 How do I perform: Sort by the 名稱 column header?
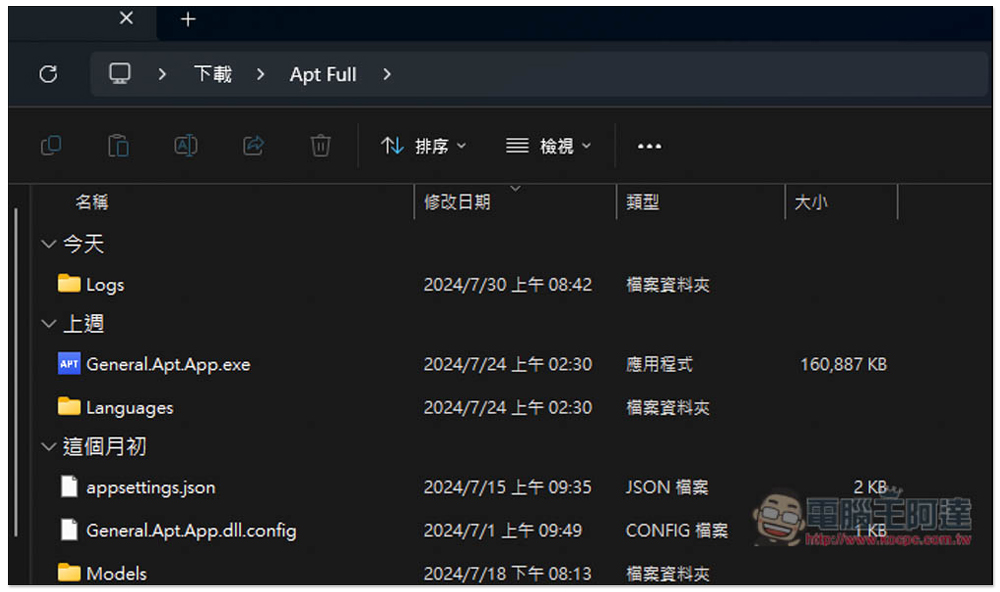coord(92,202)
